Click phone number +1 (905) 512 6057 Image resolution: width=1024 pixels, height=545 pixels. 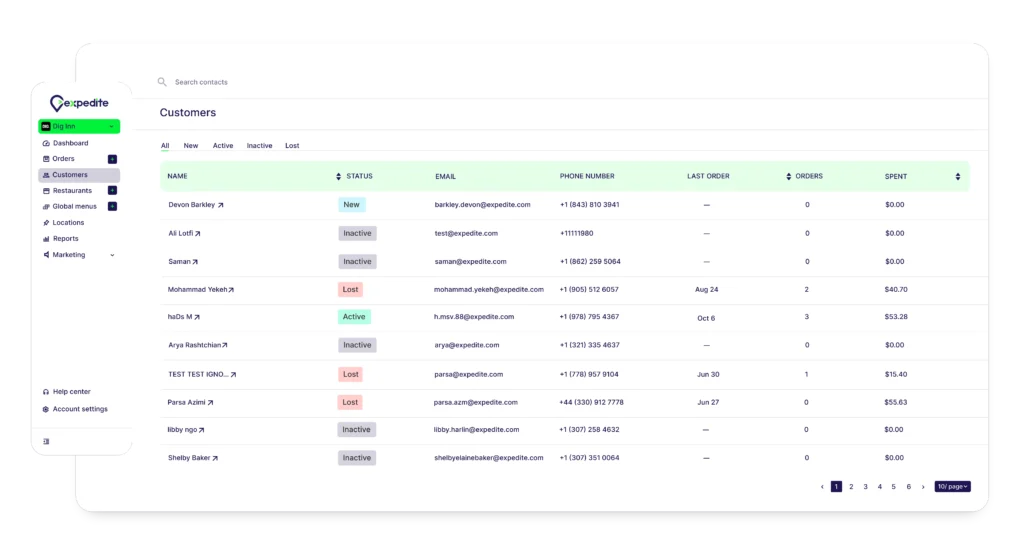point(588,289)
